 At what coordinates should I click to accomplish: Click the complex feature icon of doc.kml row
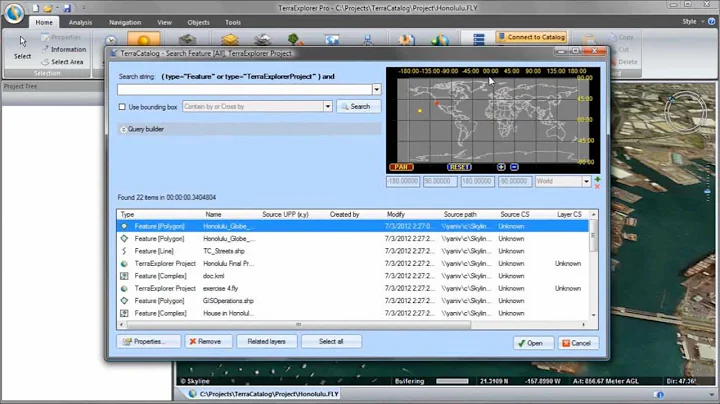124,276
